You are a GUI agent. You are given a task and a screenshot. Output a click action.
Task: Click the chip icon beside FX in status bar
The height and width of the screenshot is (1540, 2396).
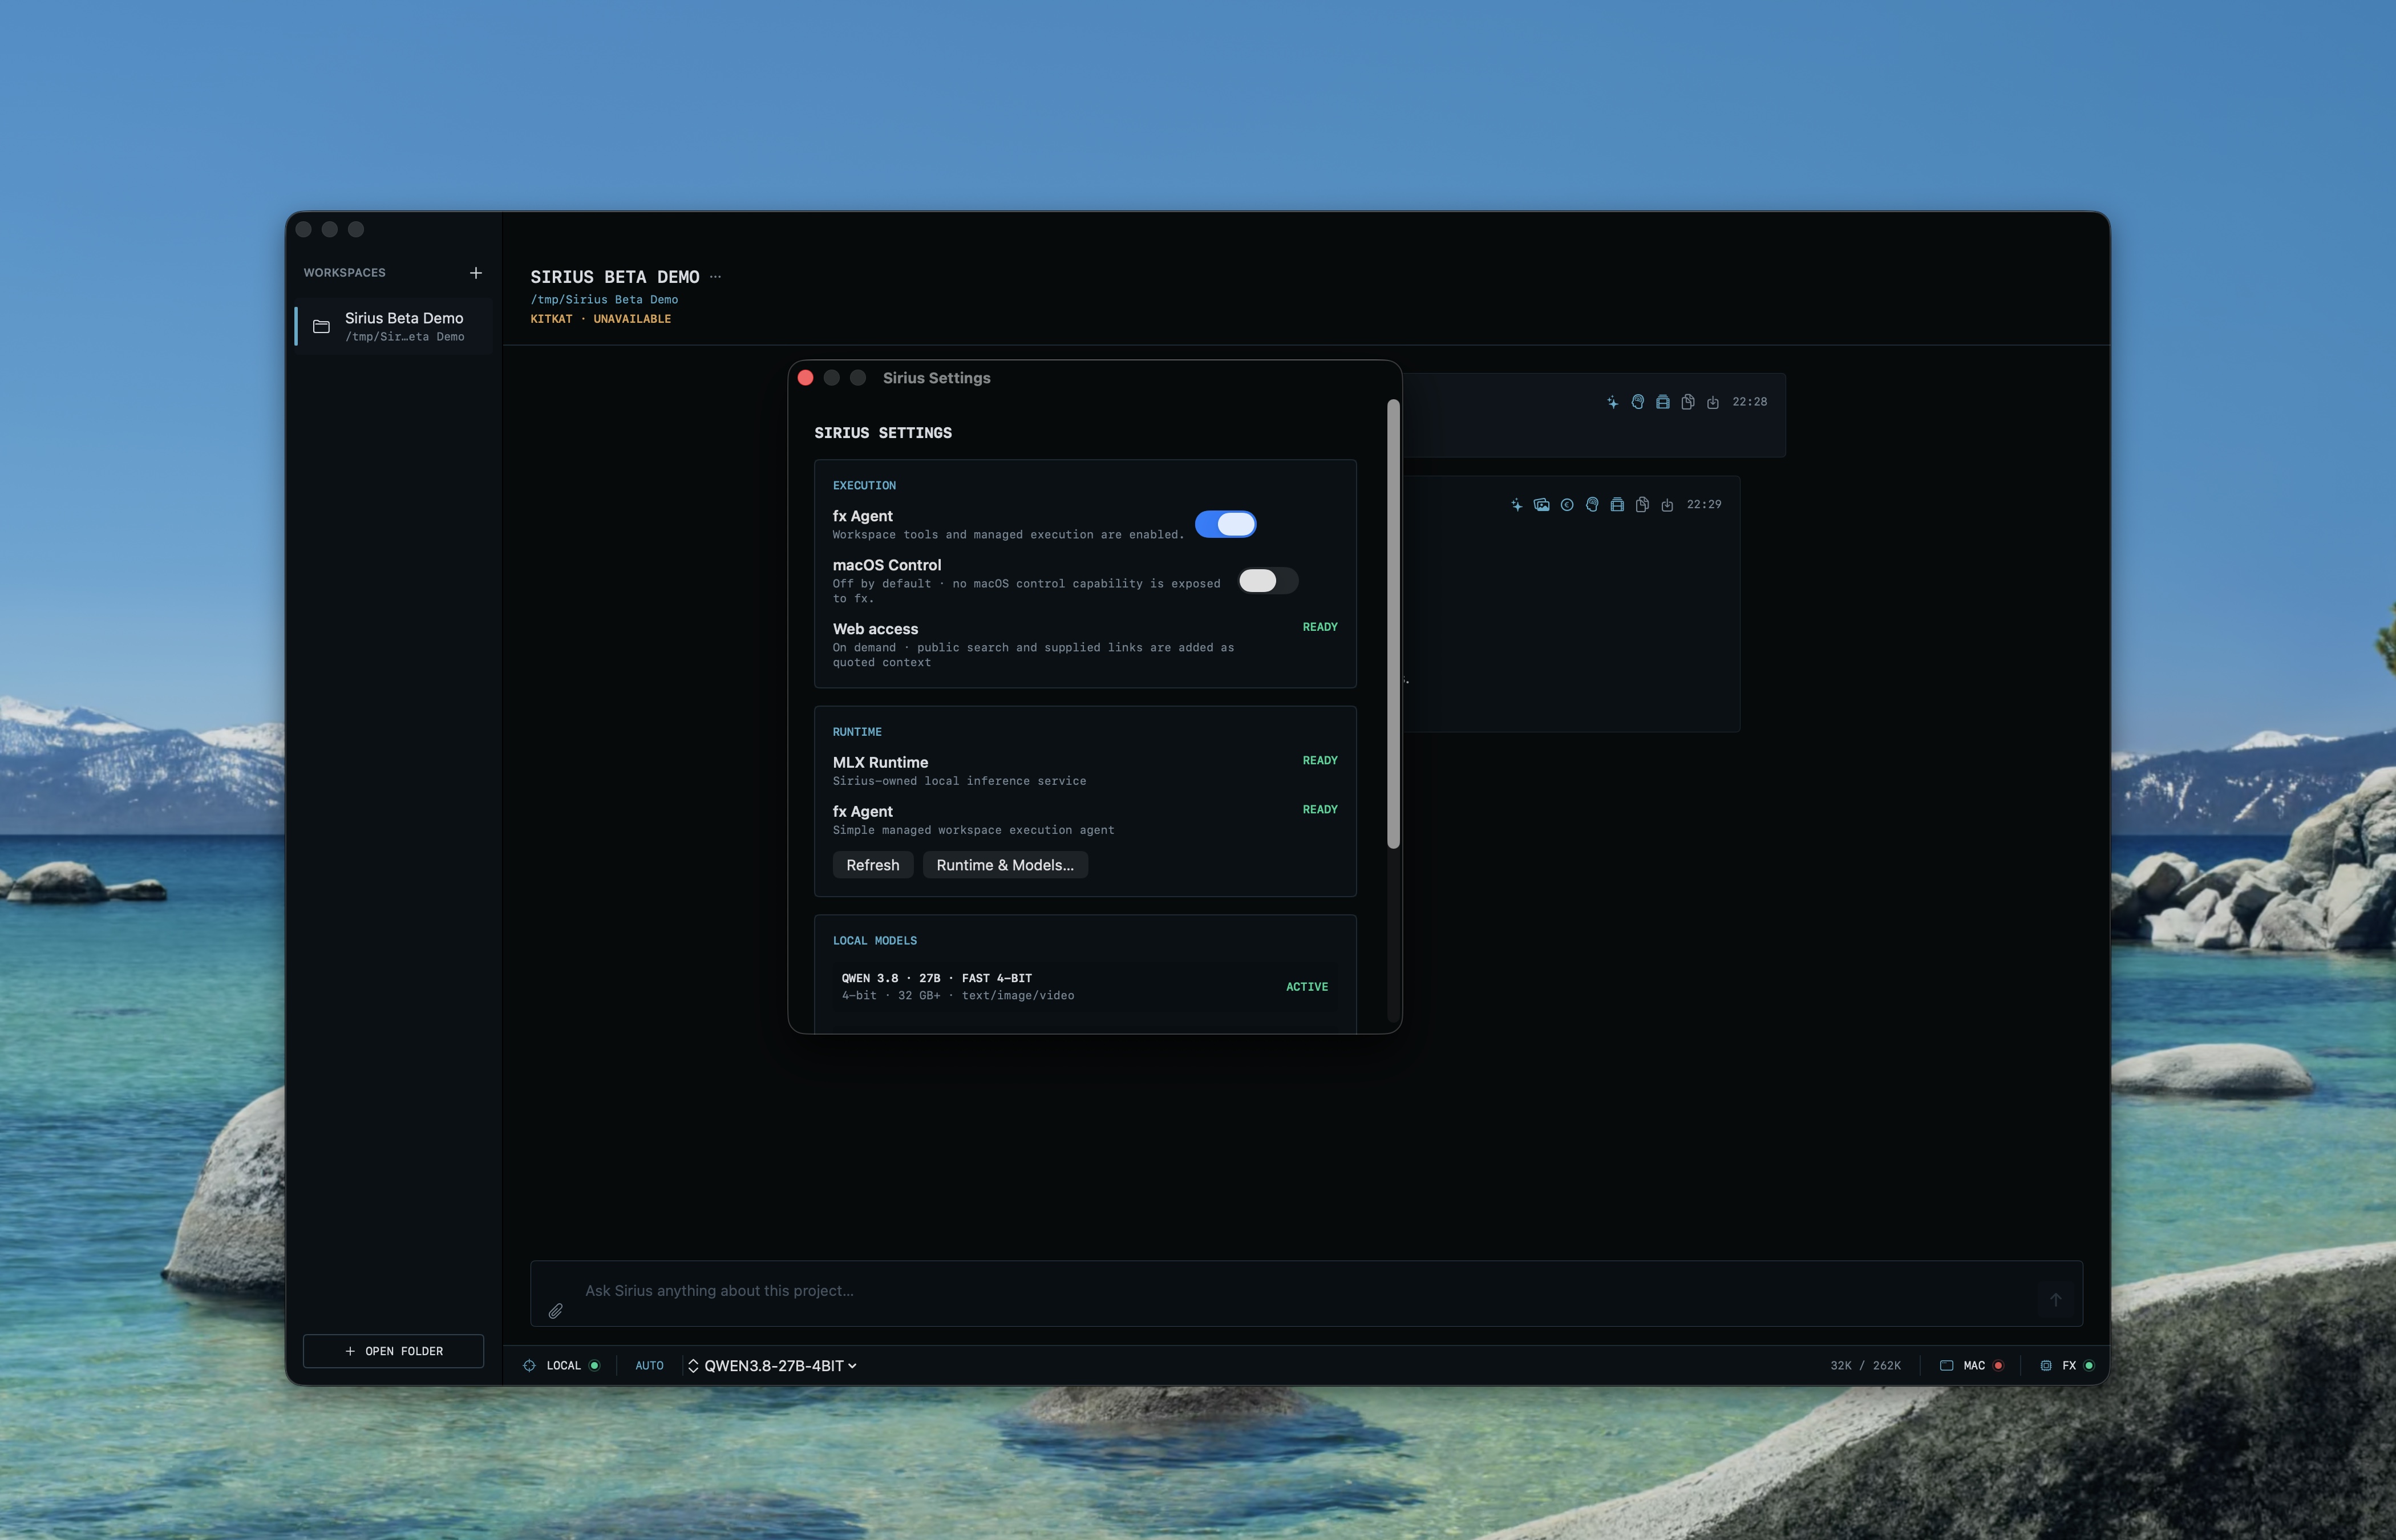tap(2045, 1366)
